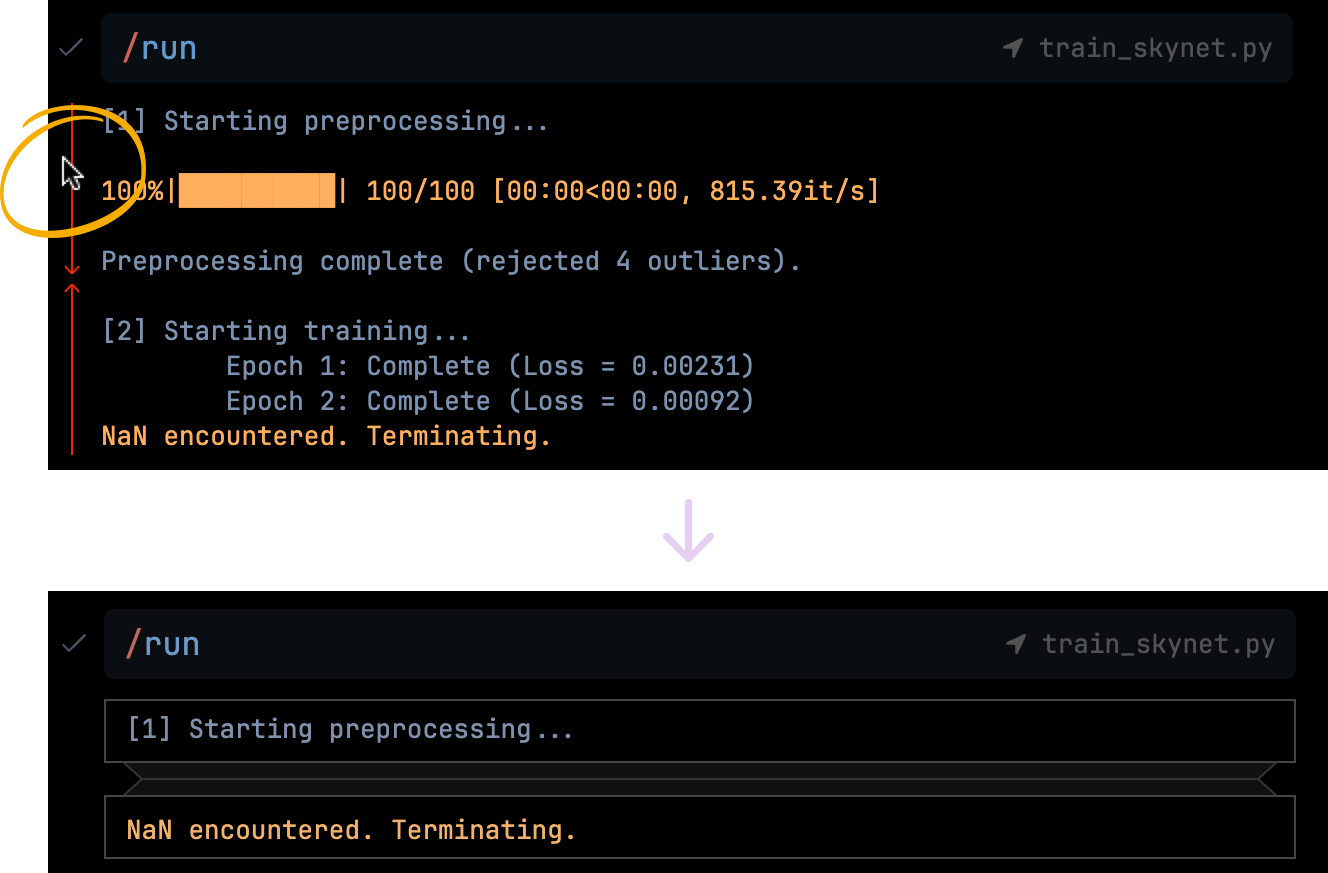This screenshot has height=873, width=1328.
Task: Select the purple down arrow between the blocks
Action: pos(687,530)
